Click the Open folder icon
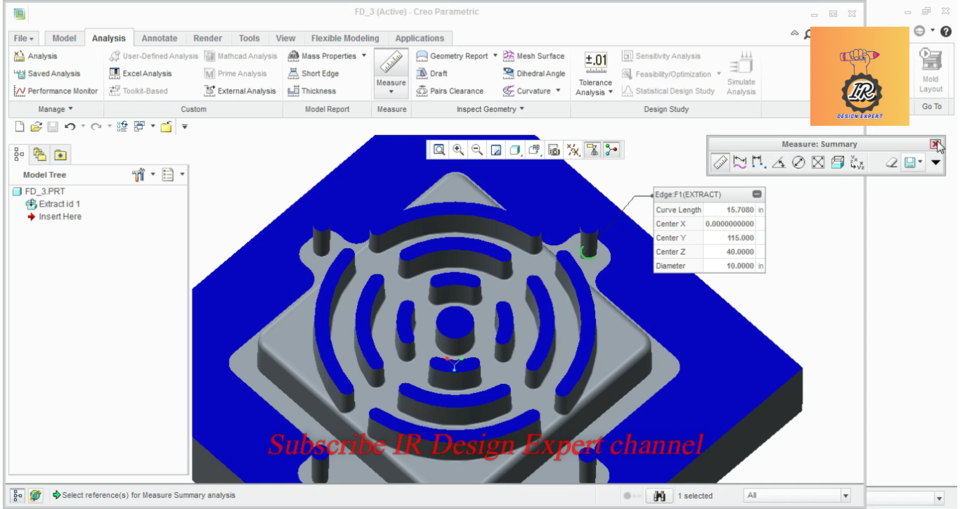This screenshot has width=960, height=509. click(36, 127)
